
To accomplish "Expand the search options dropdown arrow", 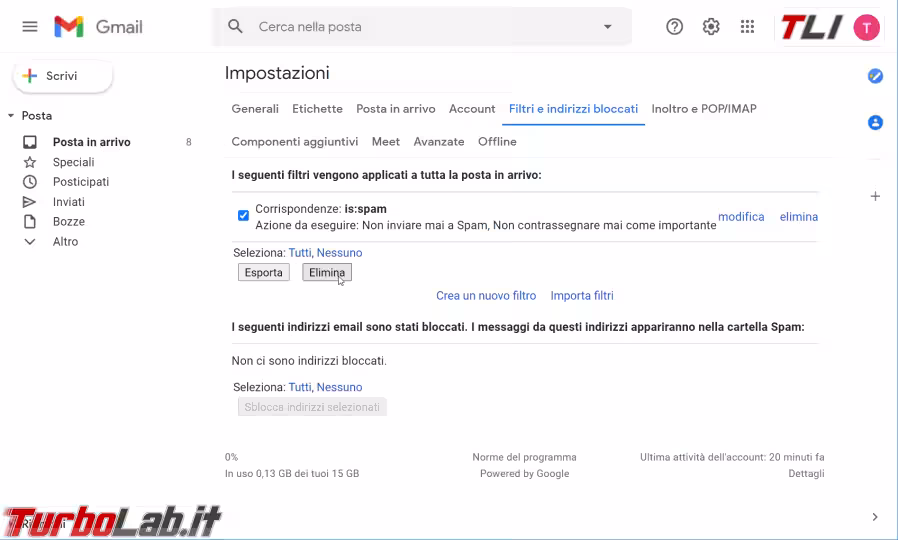I will (x=607, y=27).
